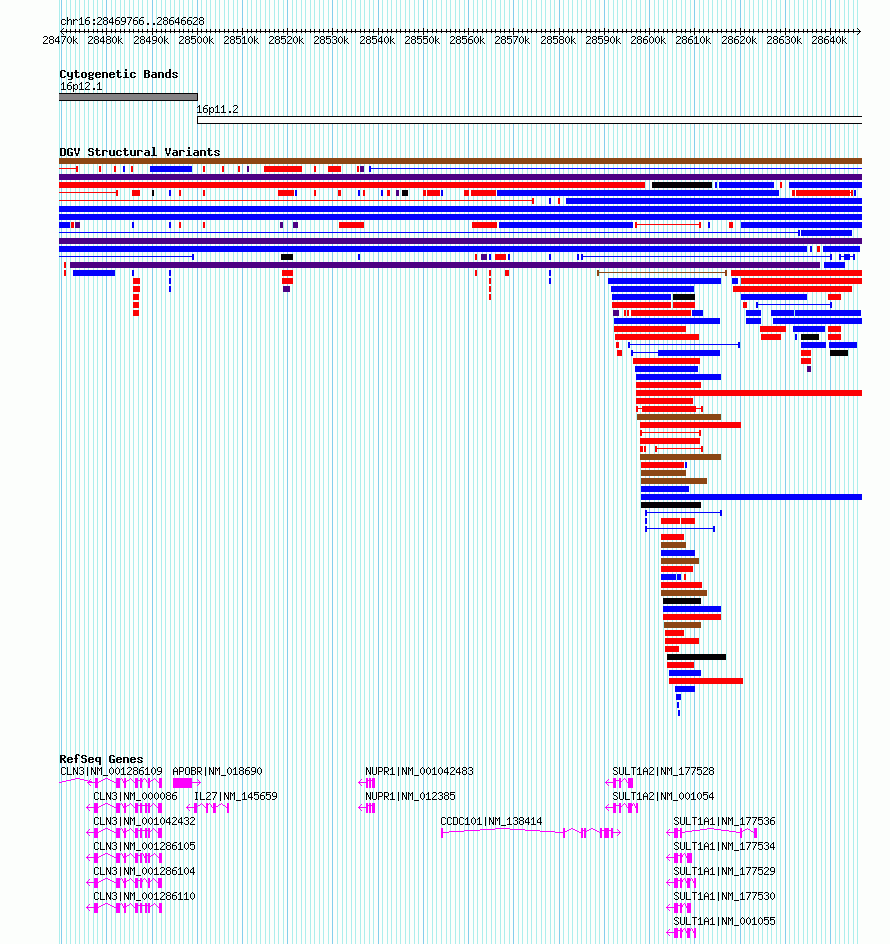Open gene label CLN3|NM_001286109
This screenshot has height=944, width=890.
pyautogui.click(x=111, y=771)
